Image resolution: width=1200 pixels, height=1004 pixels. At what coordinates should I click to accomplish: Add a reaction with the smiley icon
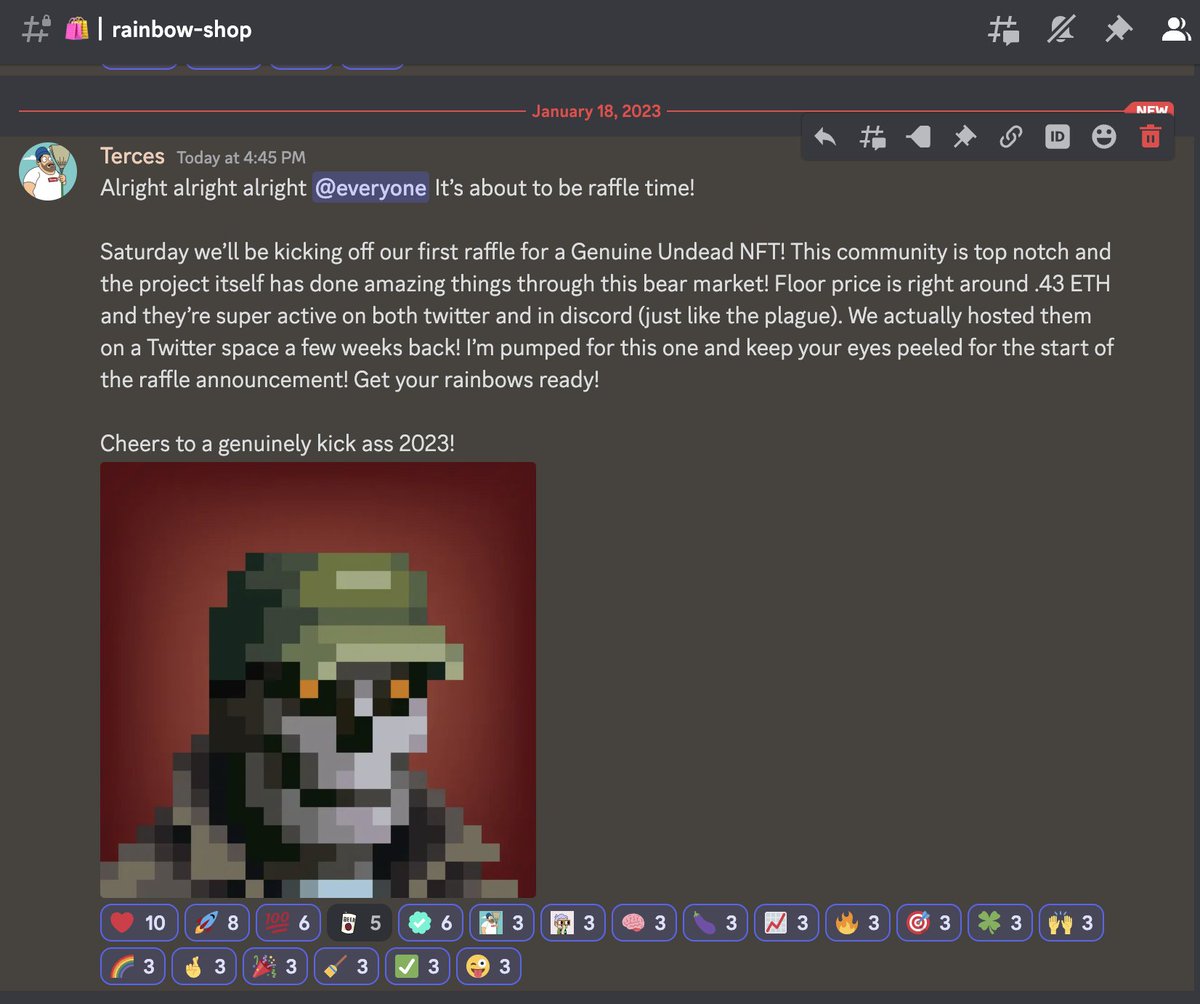(1104, 137)
